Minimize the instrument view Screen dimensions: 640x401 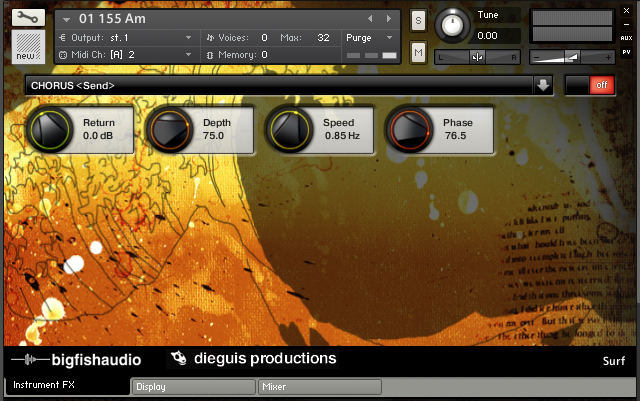coord(627,25)
